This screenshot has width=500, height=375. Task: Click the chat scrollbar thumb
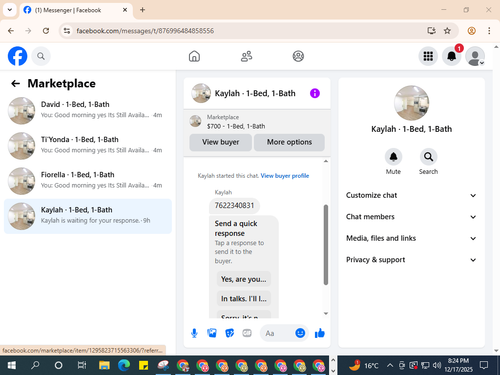pyautogui.click(x=326, y=245)
